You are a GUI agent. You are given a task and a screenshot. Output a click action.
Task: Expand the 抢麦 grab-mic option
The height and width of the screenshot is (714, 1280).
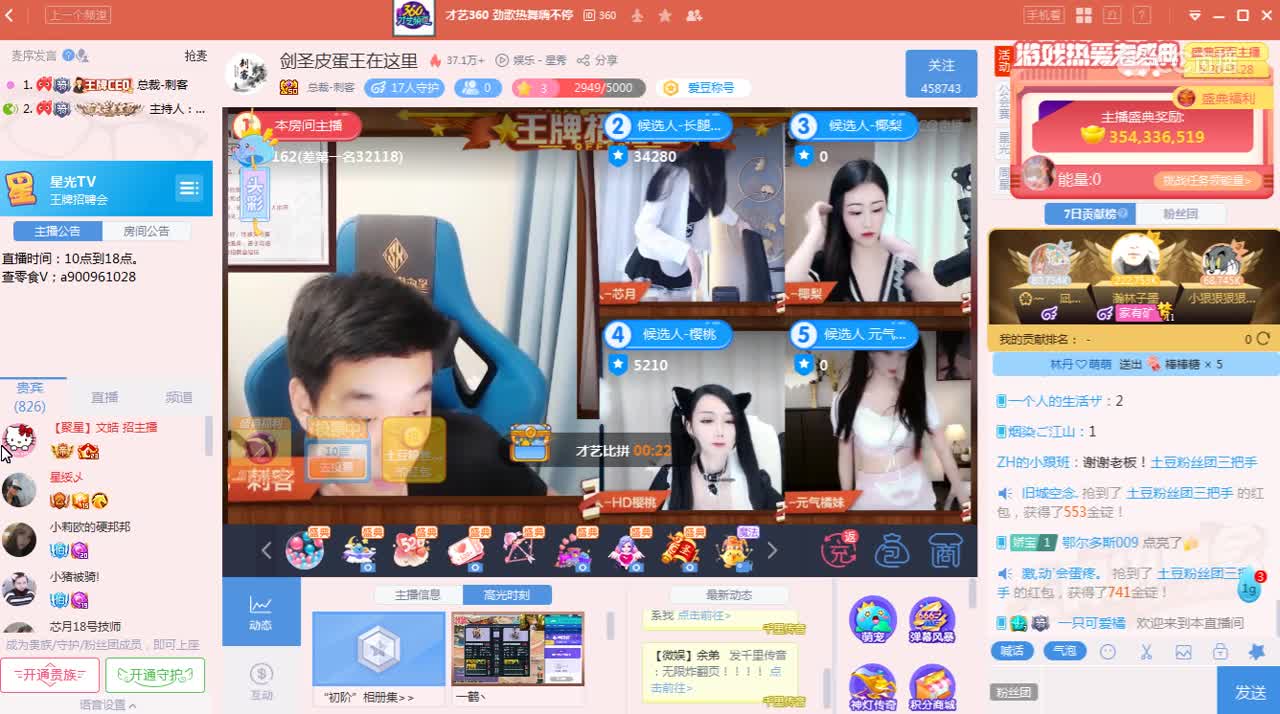196,56
